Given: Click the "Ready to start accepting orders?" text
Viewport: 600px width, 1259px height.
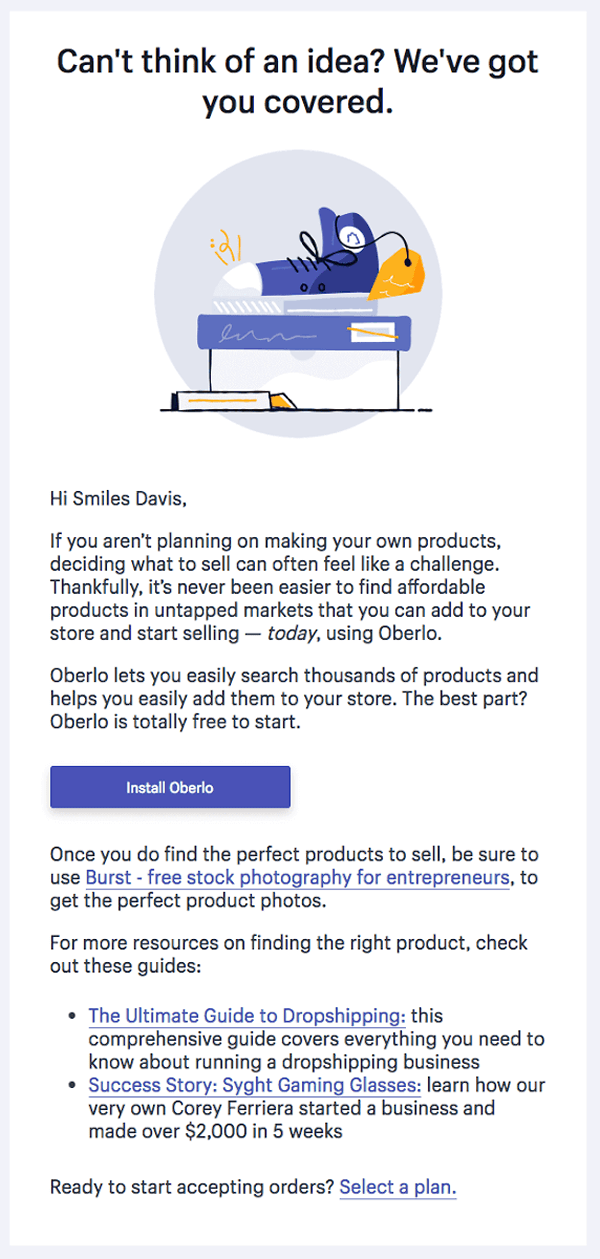Looking at the screenshot, I should tap(192, 1188).
